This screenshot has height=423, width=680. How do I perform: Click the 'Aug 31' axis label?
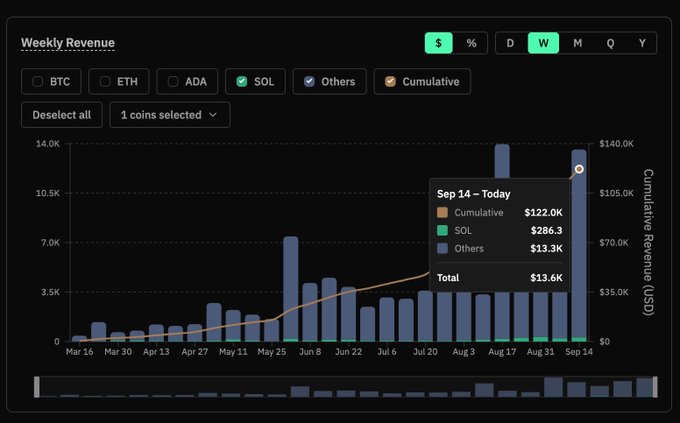click(540, 352)
